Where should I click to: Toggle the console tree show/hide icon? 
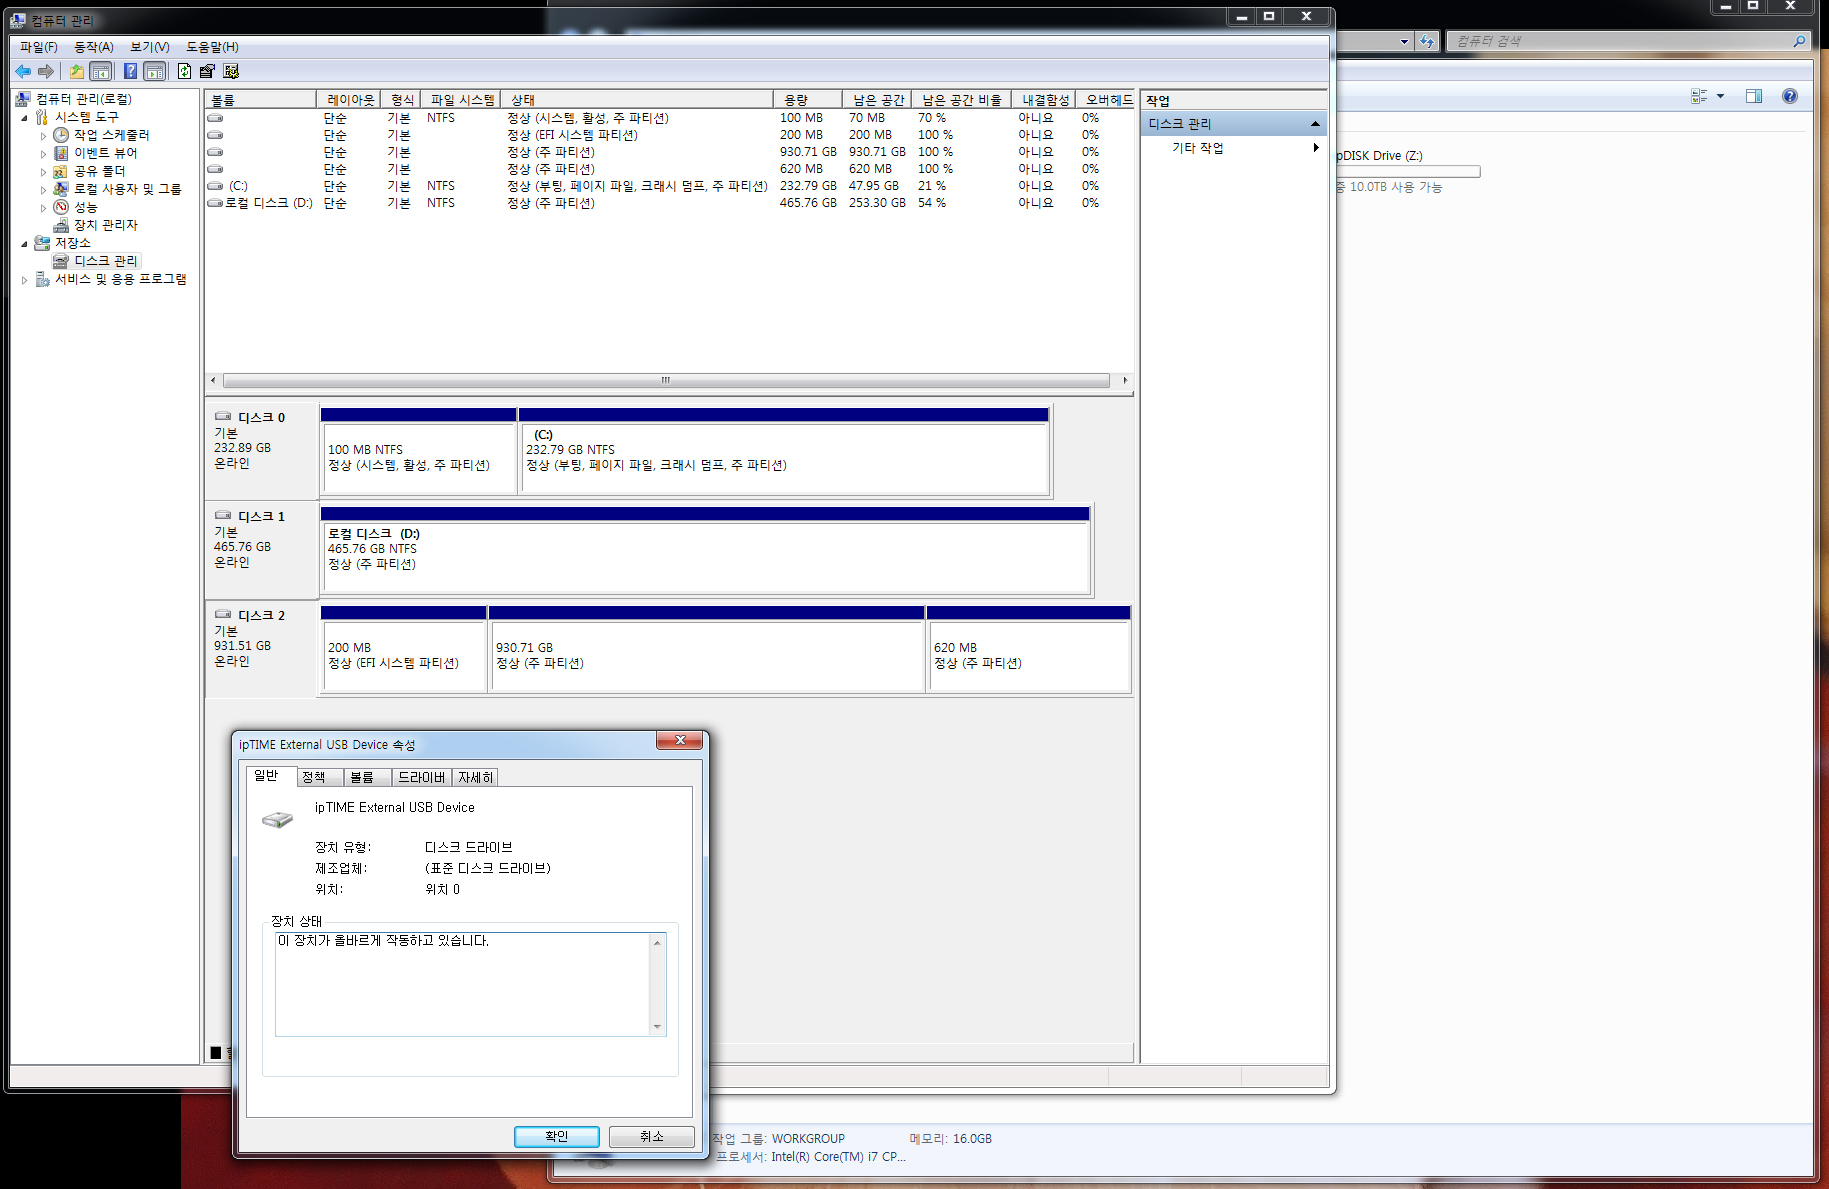point(100,71)
